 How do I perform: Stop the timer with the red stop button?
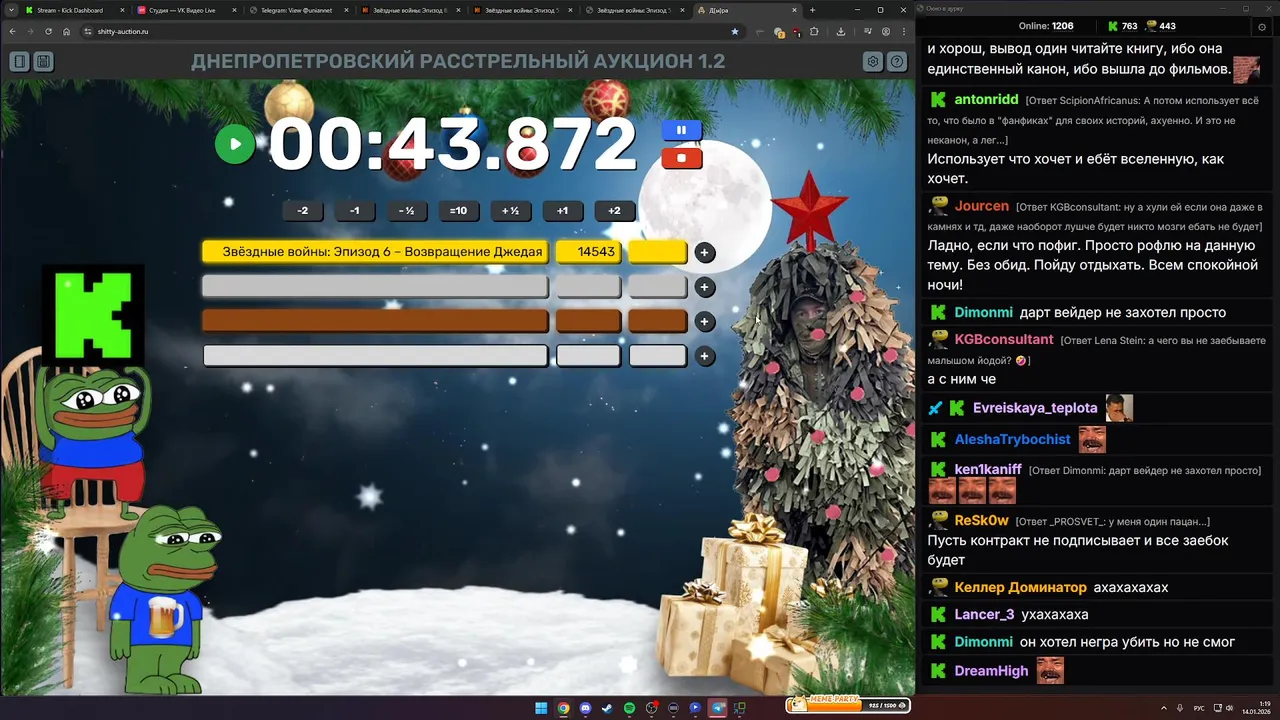coord(681,158)
